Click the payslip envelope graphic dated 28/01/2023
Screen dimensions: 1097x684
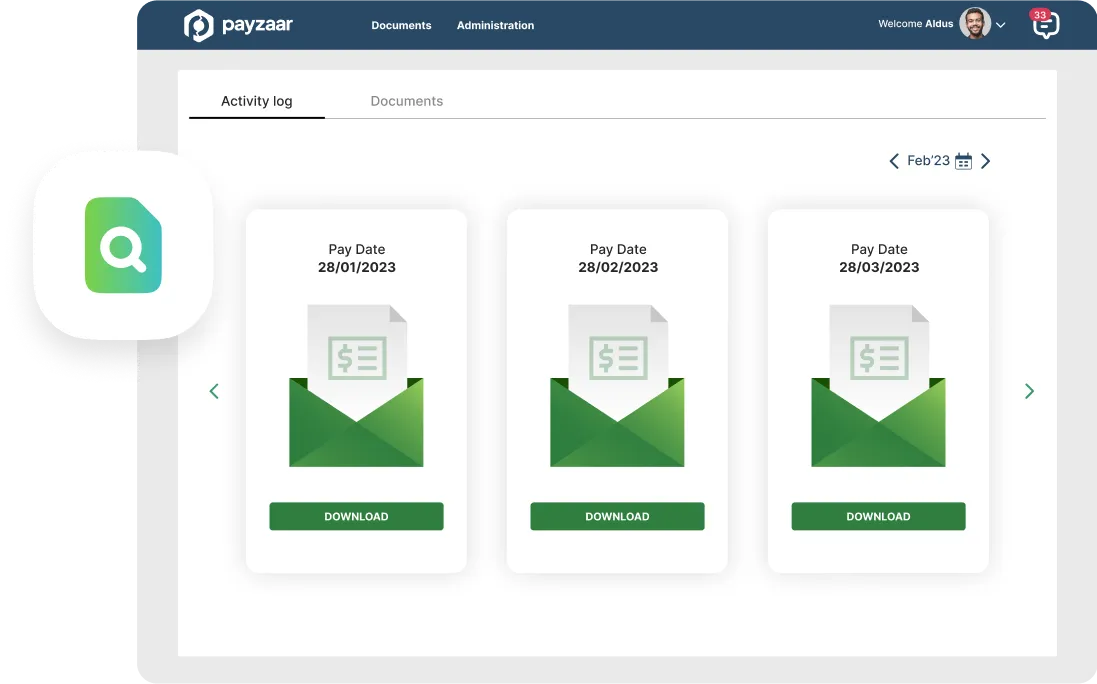pos(356,385)
